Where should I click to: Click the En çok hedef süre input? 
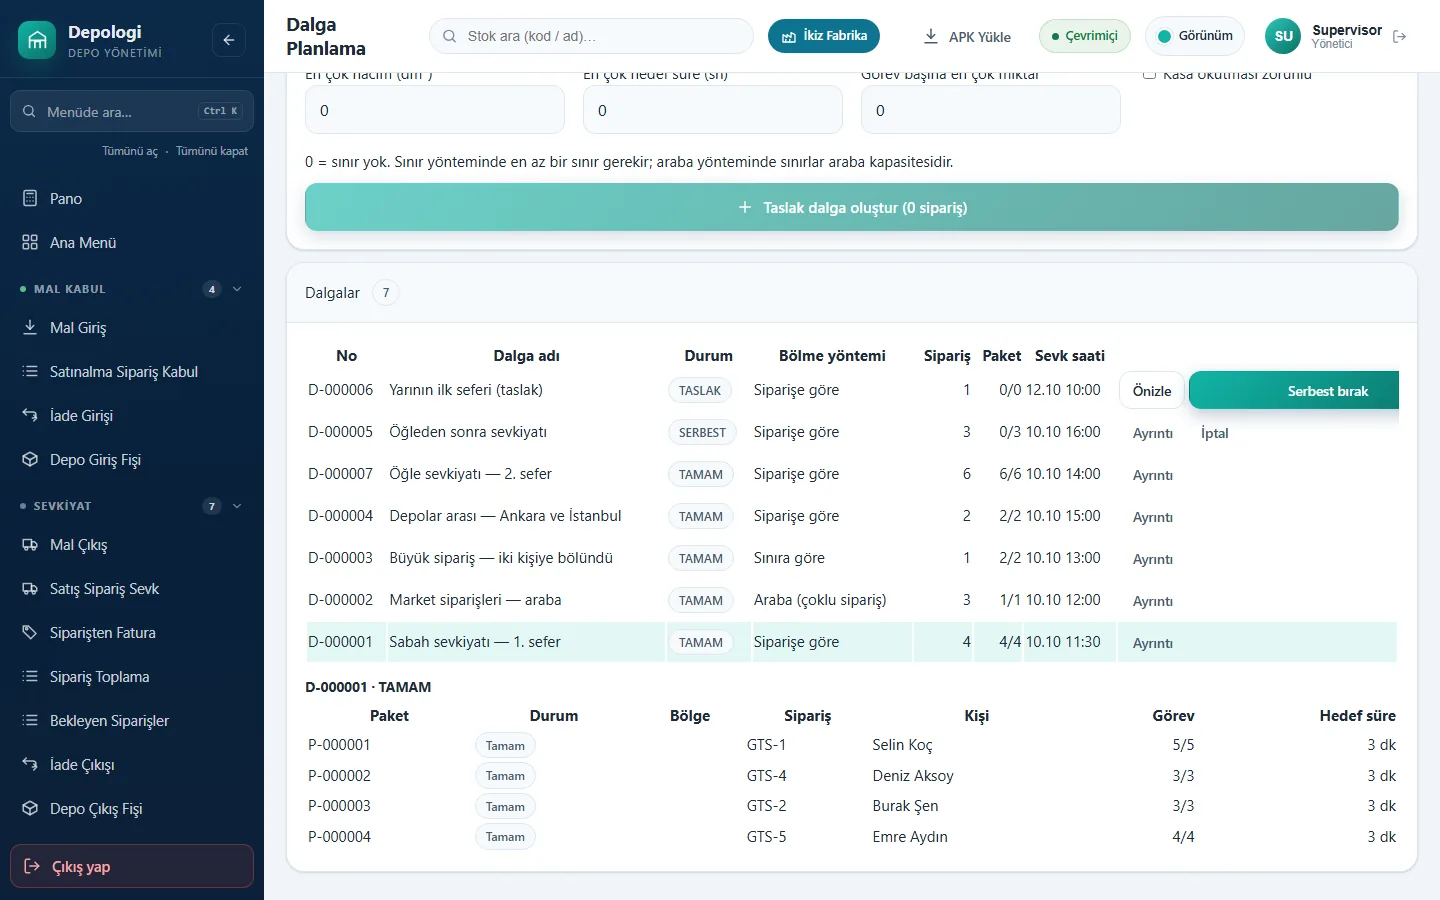pos(713,110)
